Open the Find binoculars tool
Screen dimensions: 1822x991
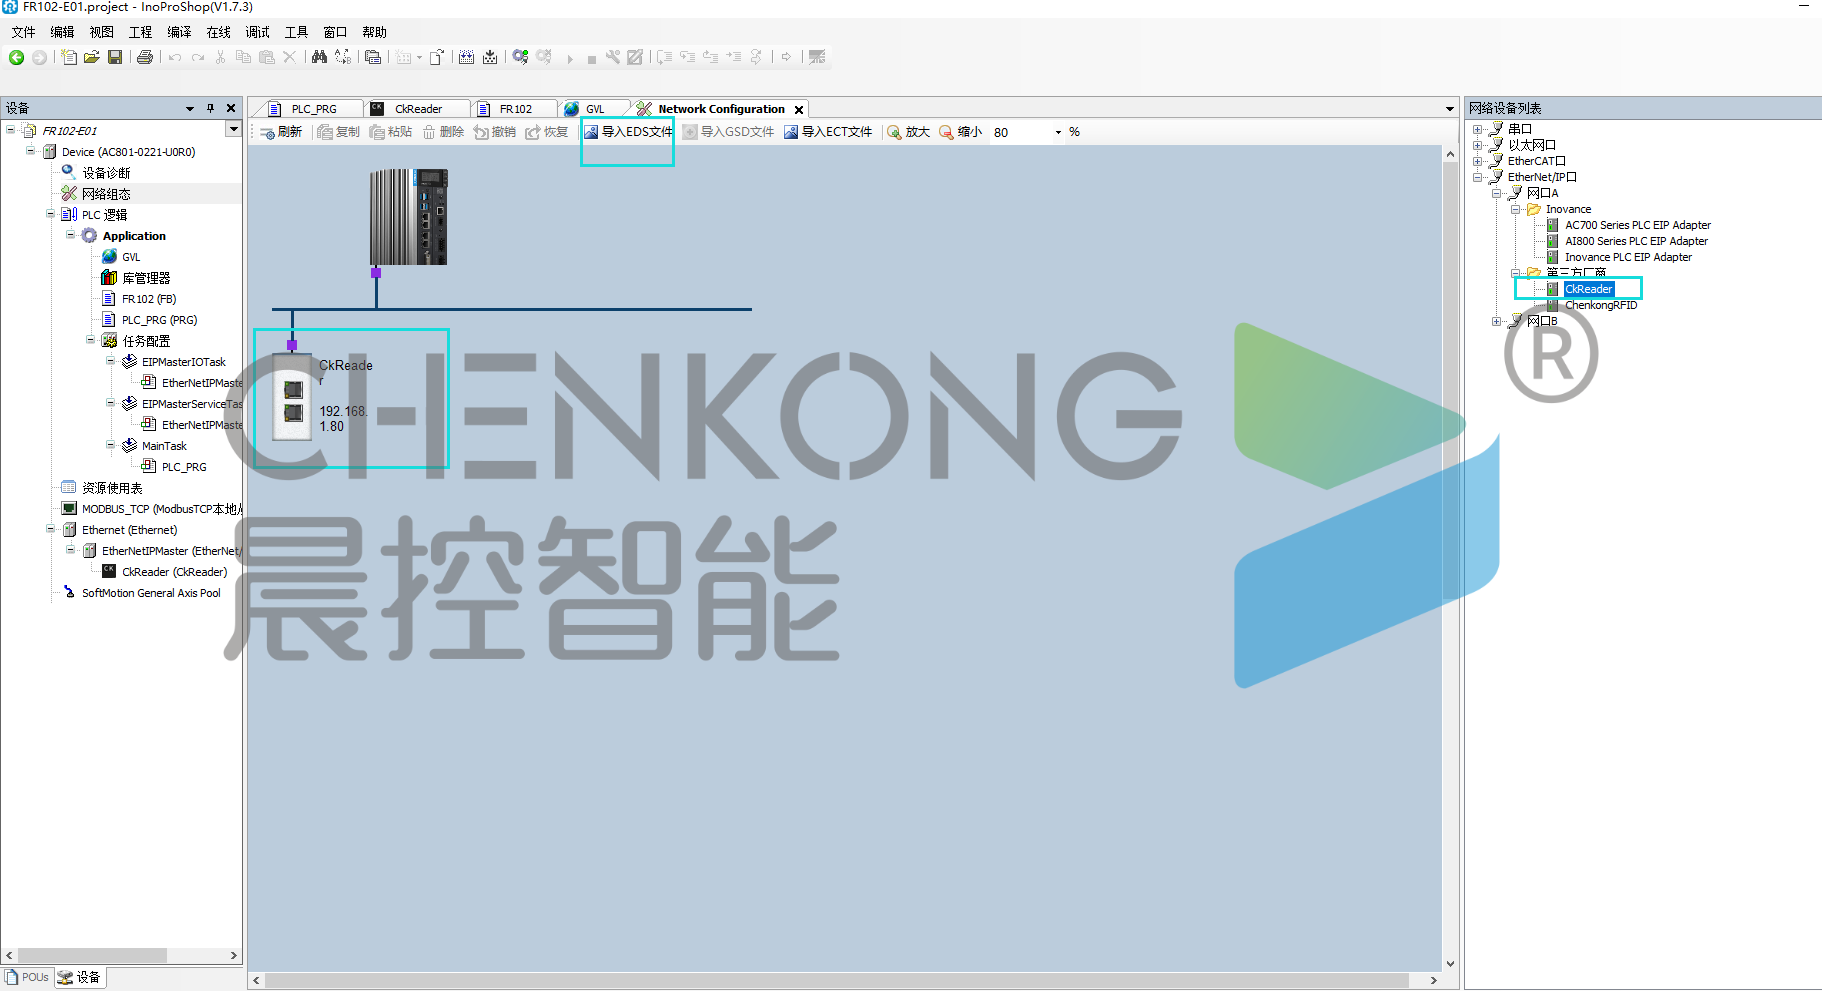319,57
